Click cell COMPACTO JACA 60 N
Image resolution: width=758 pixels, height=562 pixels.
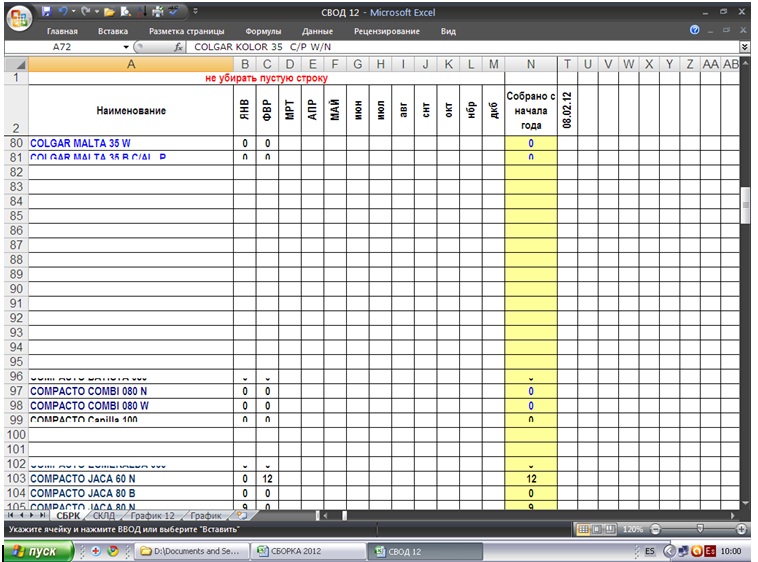pyautogui.click(x=131, y=478)
